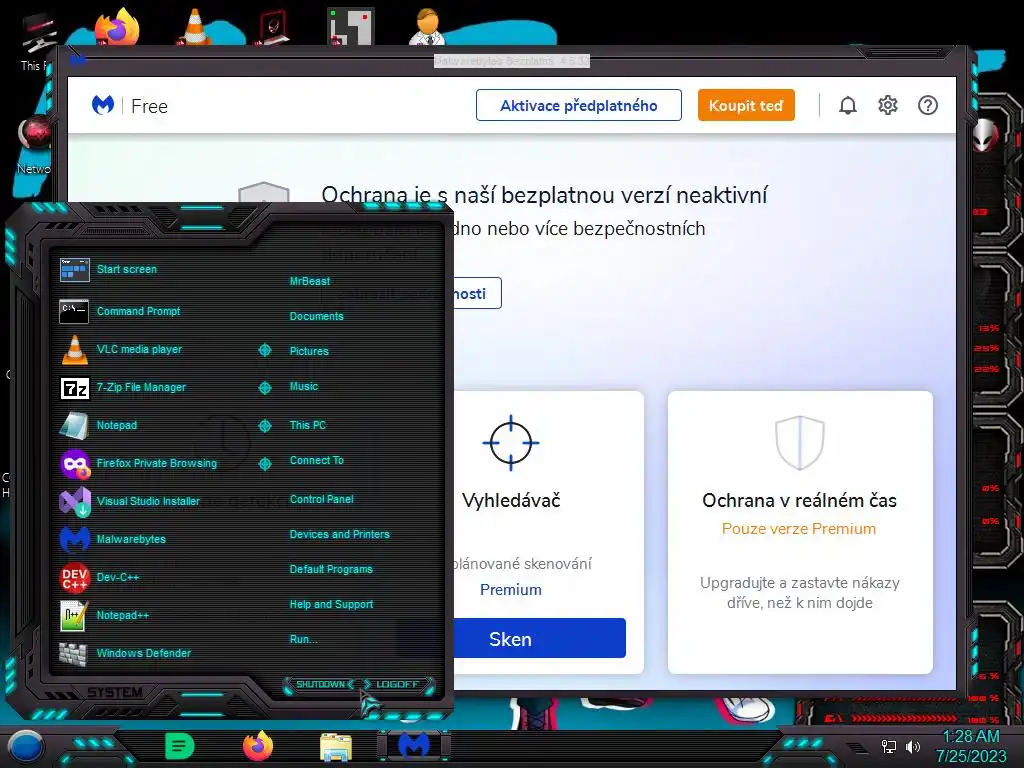Viewport: 1024px width, 768px height.
Task: Click Aktivace předplatného button
Action: tap(579, 105)
